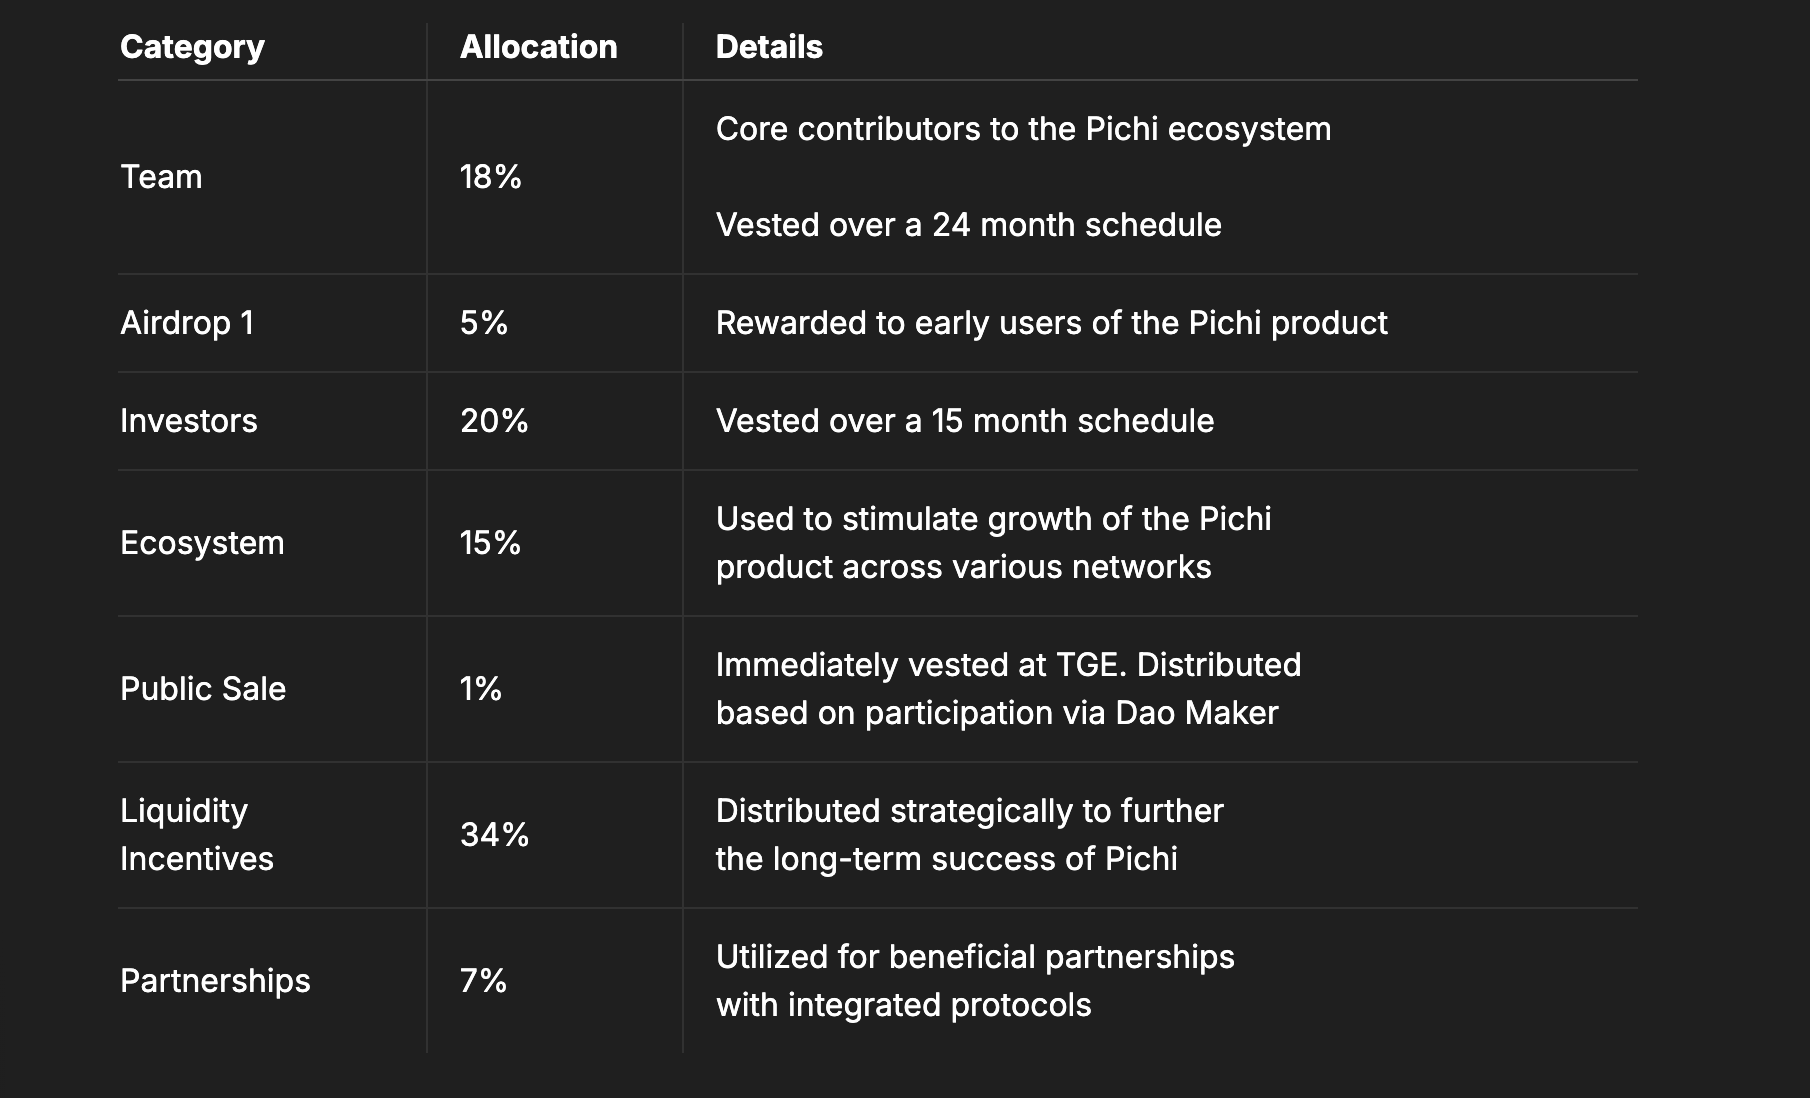Click the 34% allocation value
The width and height of the screenshot is (1810, 1098).
tap(494, 835)
